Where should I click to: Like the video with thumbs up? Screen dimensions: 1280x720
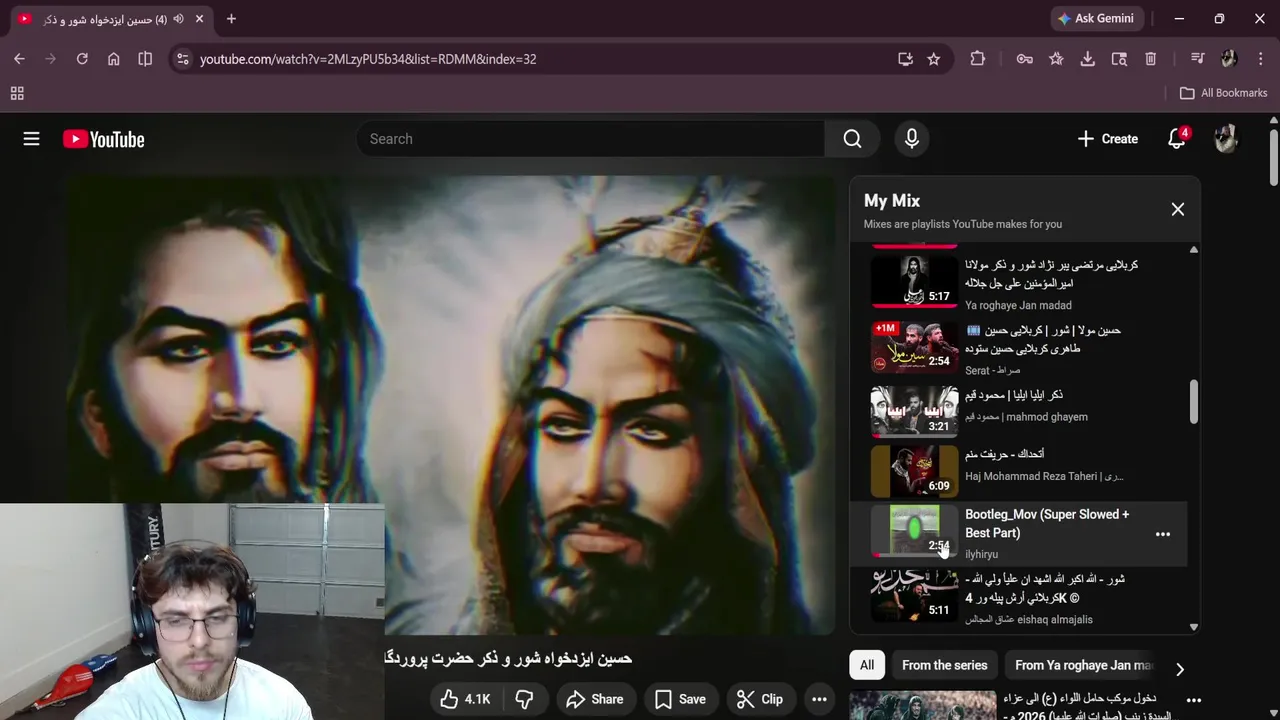click(x=465, y=699)
